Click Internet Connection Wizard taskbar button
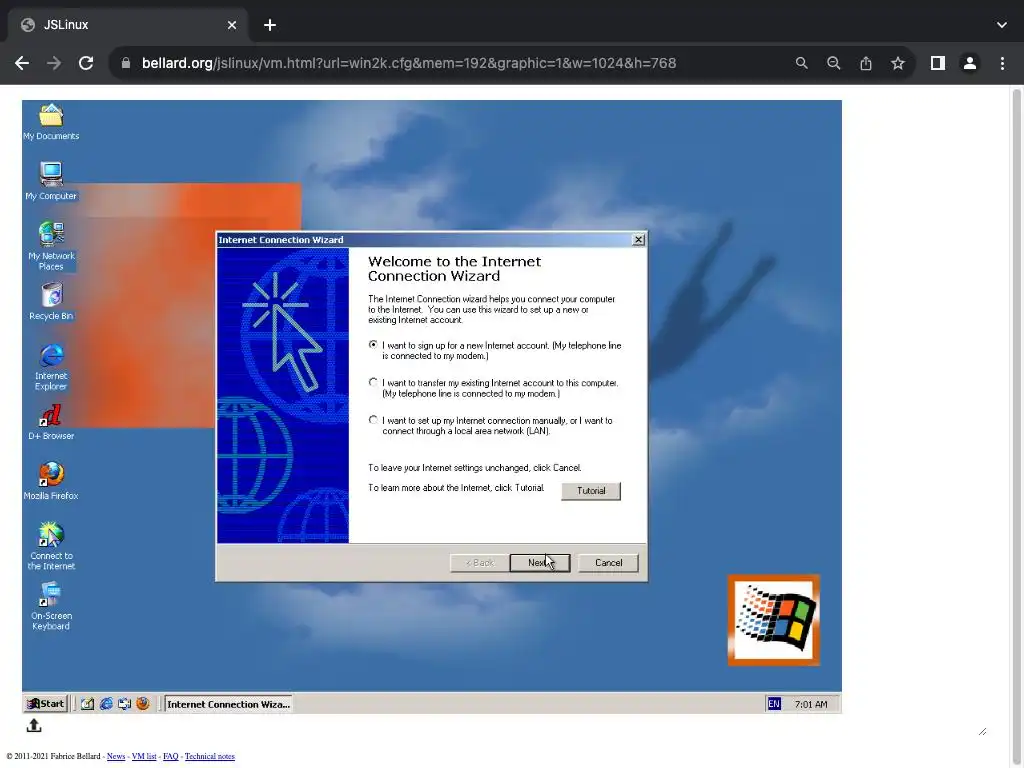This screenshot has height=768, width=1024. pyautogui.click(x=228, y=704)
